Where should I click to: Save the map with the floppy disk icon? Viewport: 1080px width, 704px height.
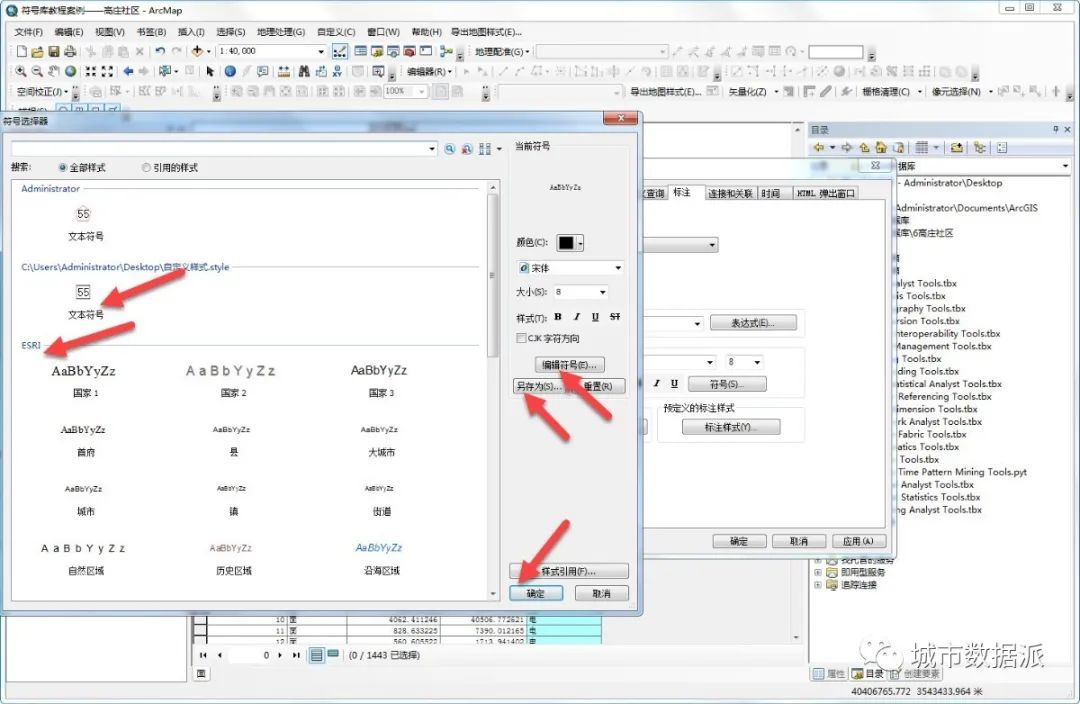(x=54, y=51)
